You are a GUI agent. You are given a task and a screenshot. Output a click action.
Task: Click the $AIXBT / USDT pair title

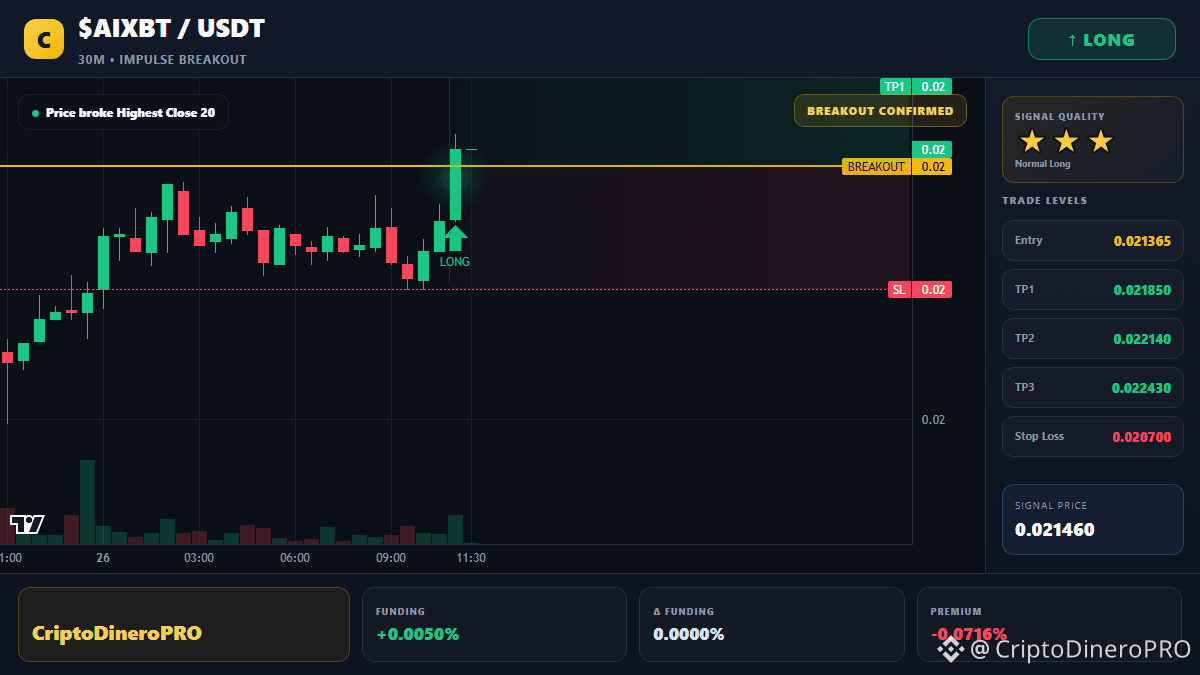point(172,29)
